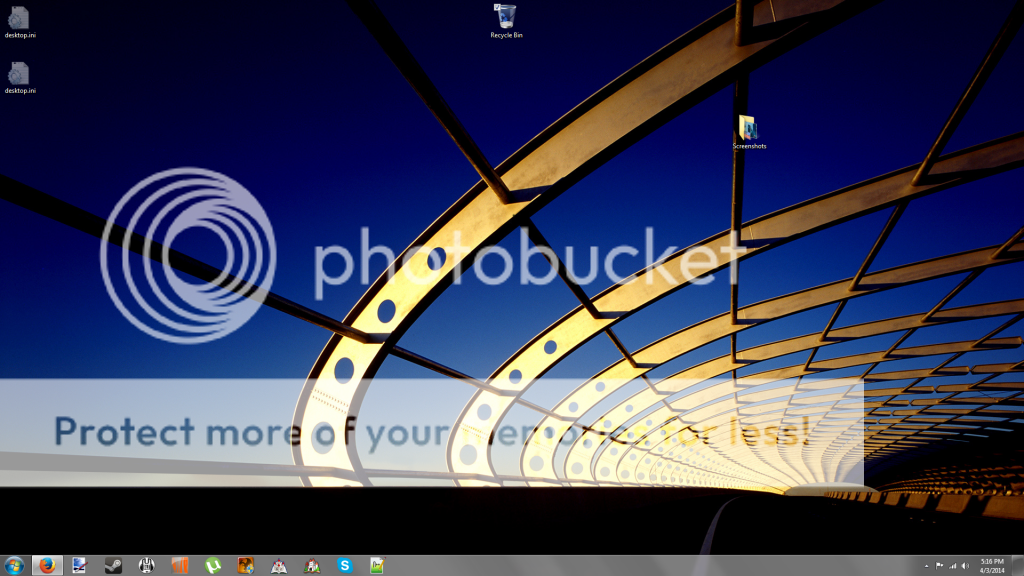Launch Steam from the taskbar

113,566
